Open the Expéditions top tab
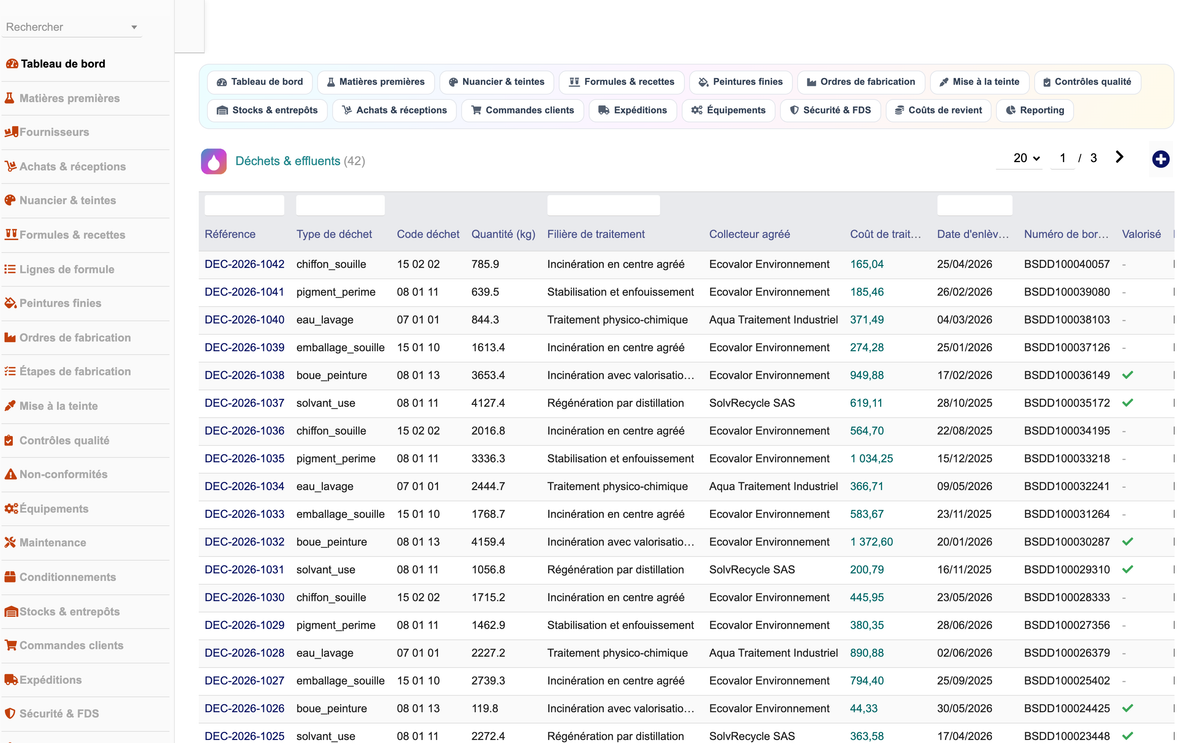 (633, 110)
